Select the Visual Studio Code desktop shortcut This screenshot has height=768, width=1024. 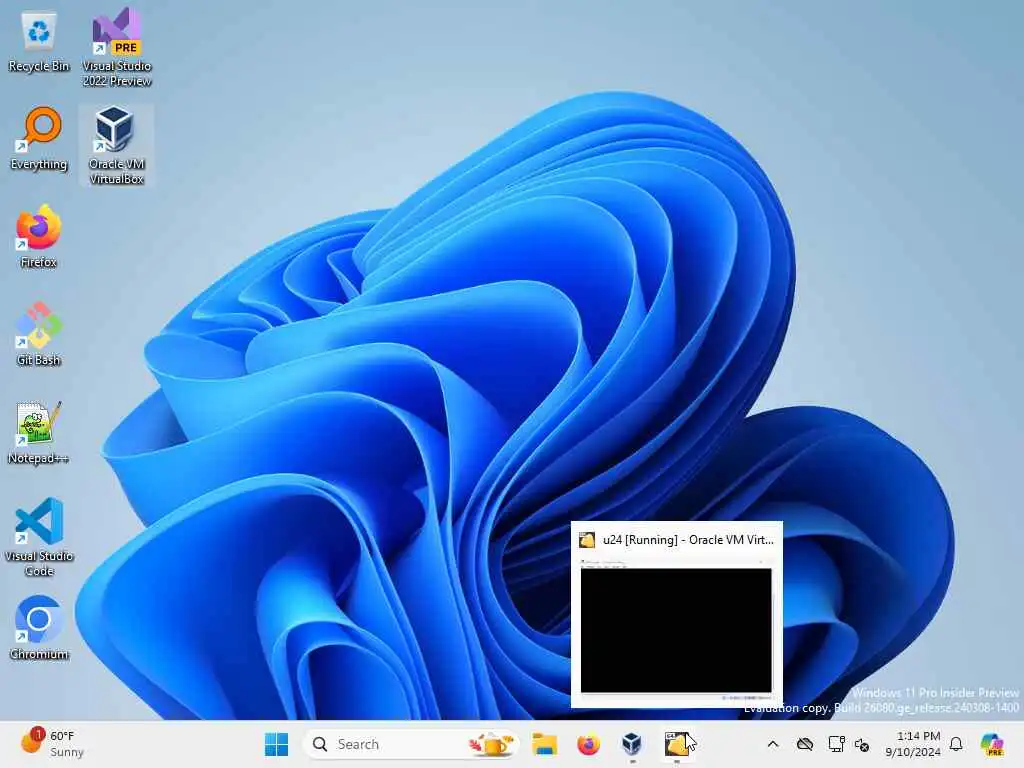pyautogui.click(x=39, y=537)
